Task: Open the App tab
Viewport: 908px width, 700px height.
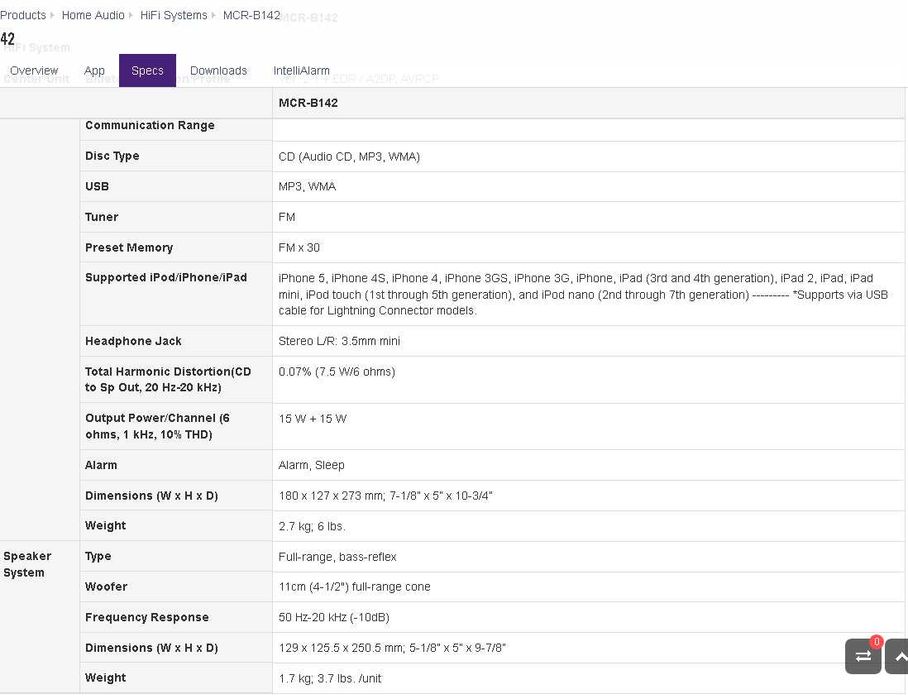Action: point(94,71)
